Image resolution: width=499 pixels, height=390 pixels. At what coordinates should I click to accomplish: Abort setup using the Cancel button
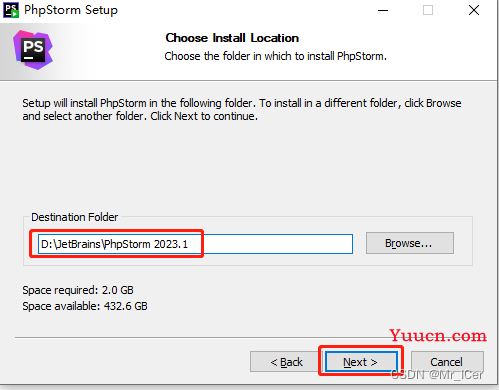(447, 362)
